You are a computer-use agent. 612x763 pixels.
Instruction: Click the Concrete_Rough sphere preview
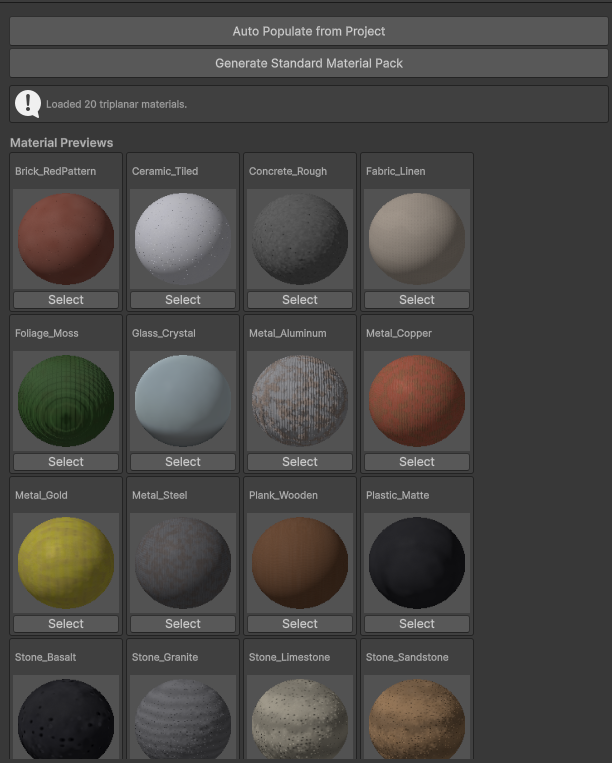point(300,239)
